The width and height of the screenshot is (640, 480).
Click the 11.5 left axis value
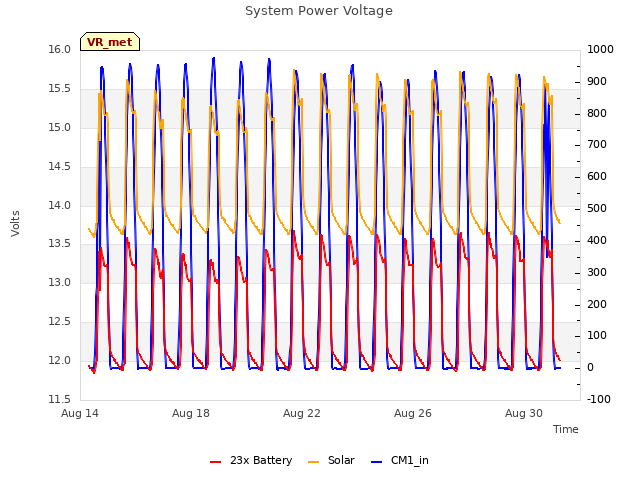60,399
